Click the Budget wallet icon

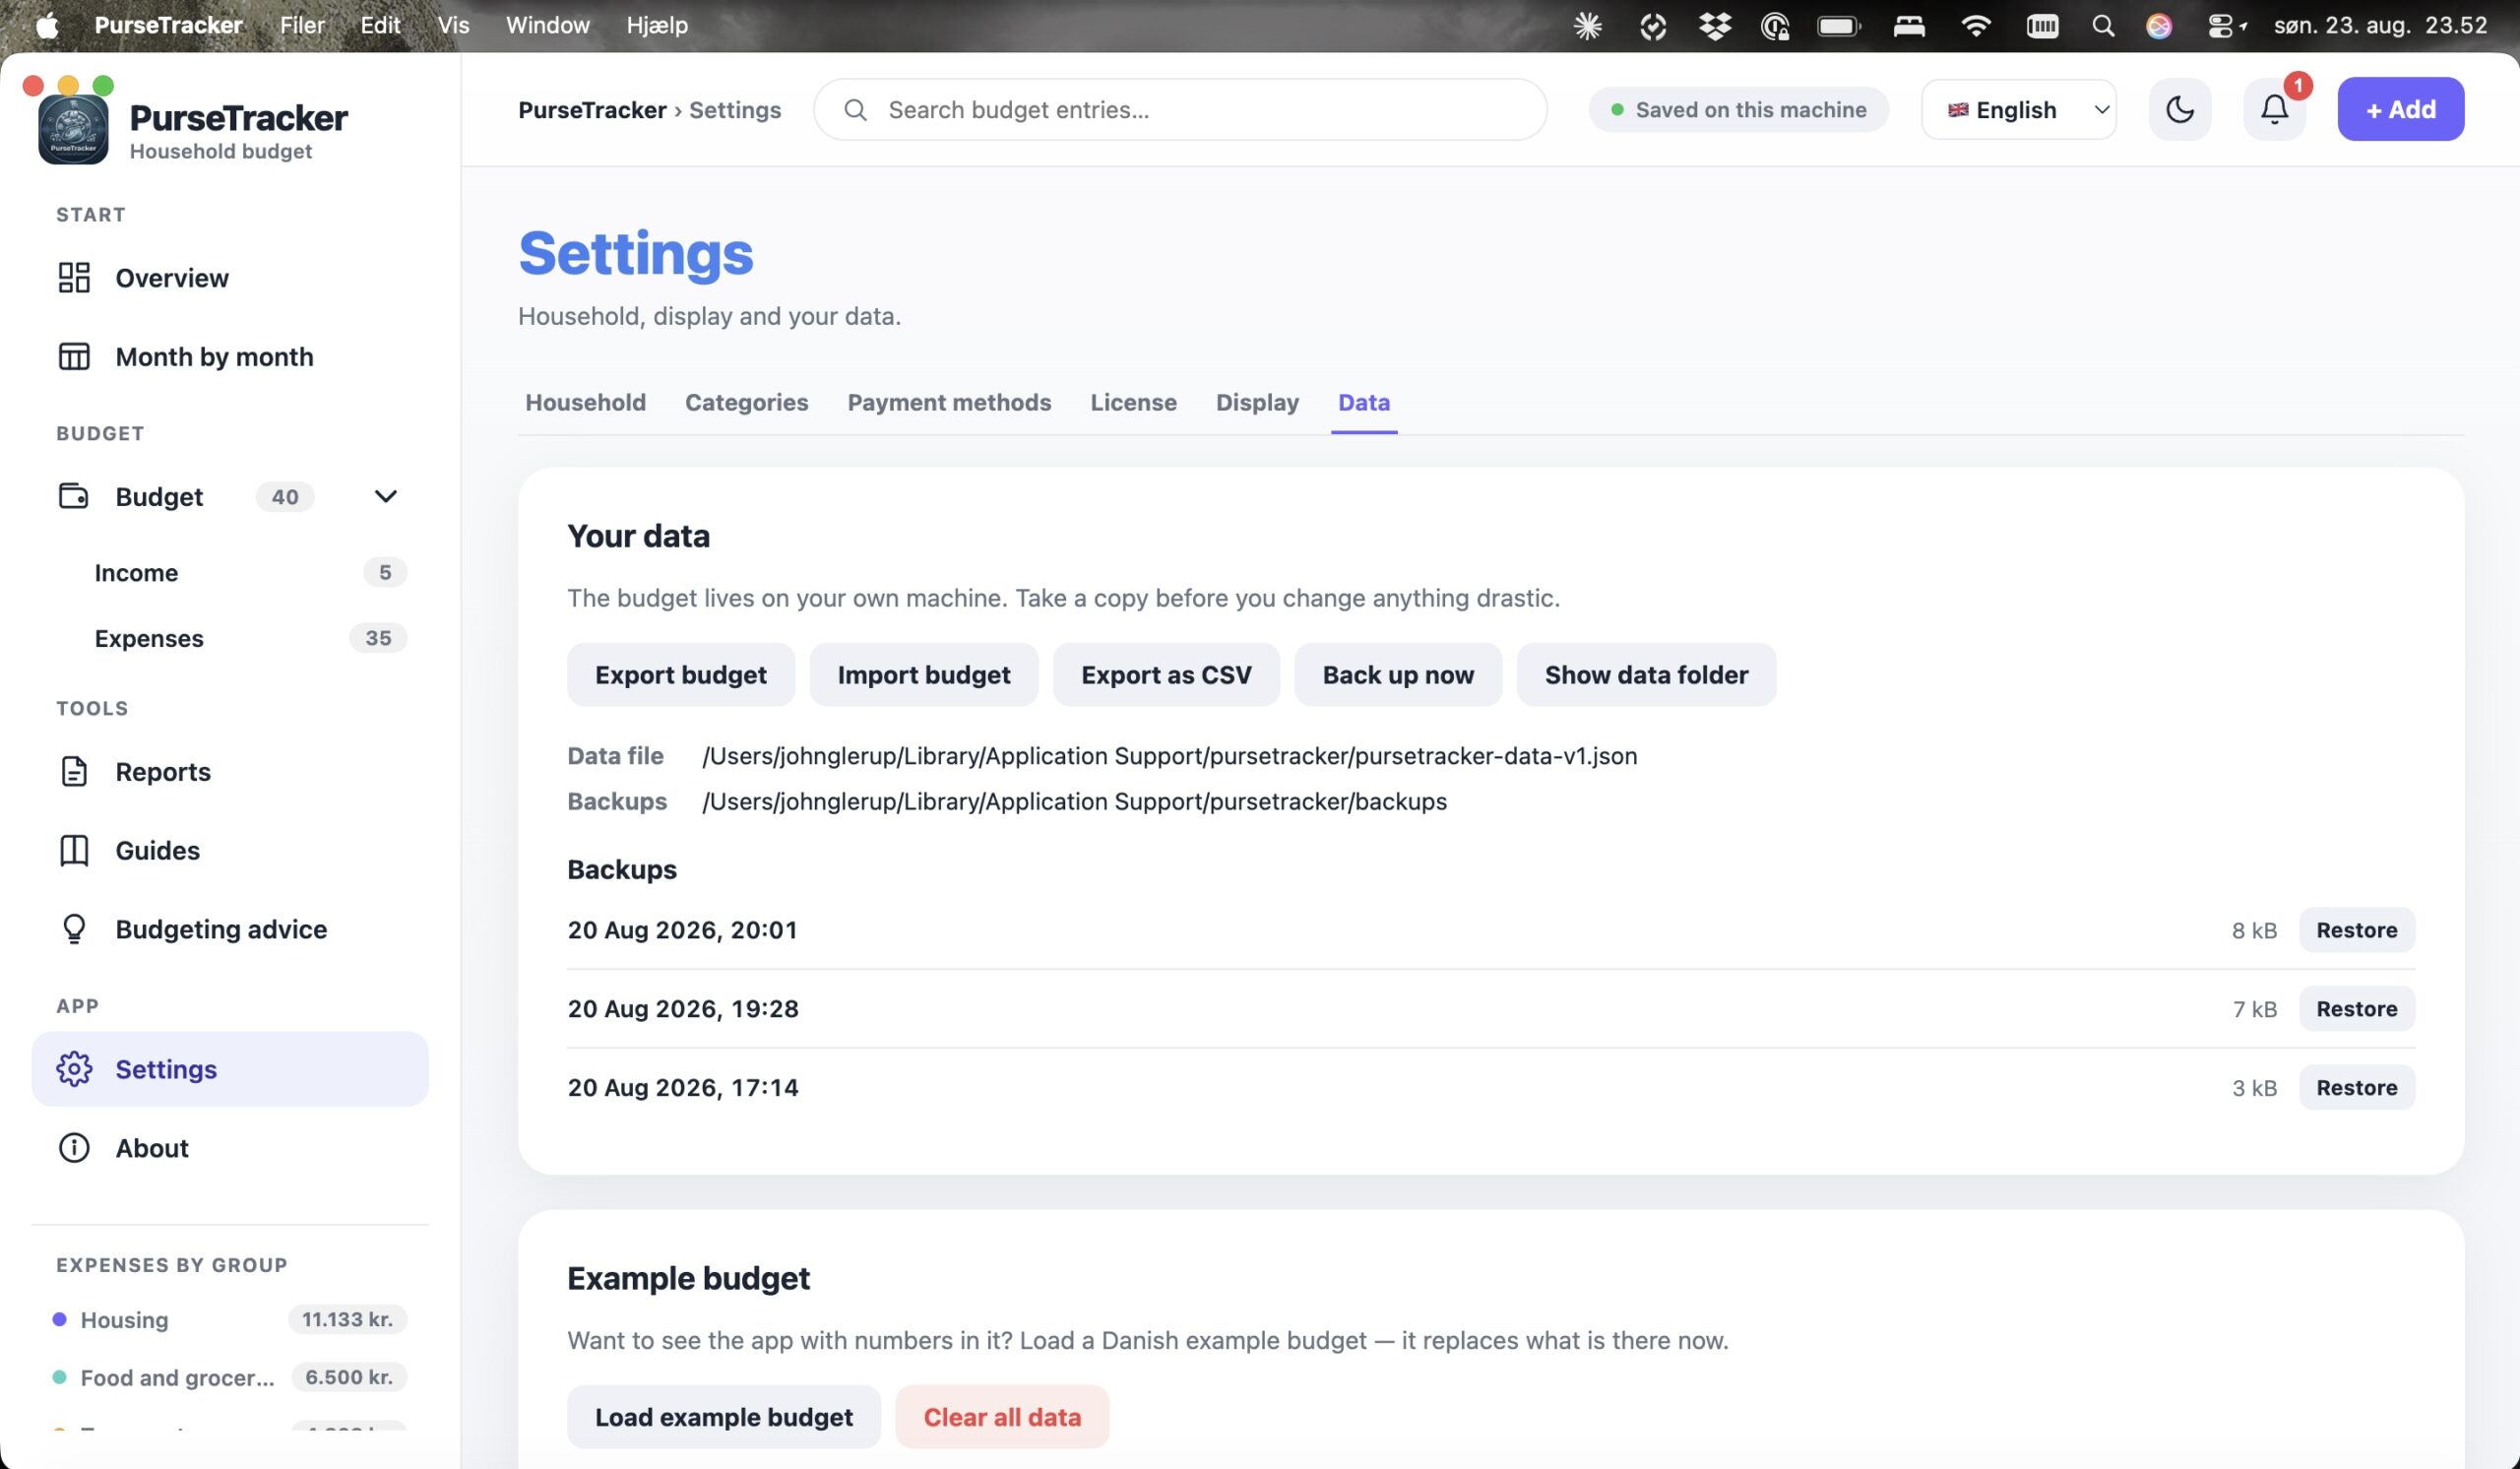coord(74,496)
